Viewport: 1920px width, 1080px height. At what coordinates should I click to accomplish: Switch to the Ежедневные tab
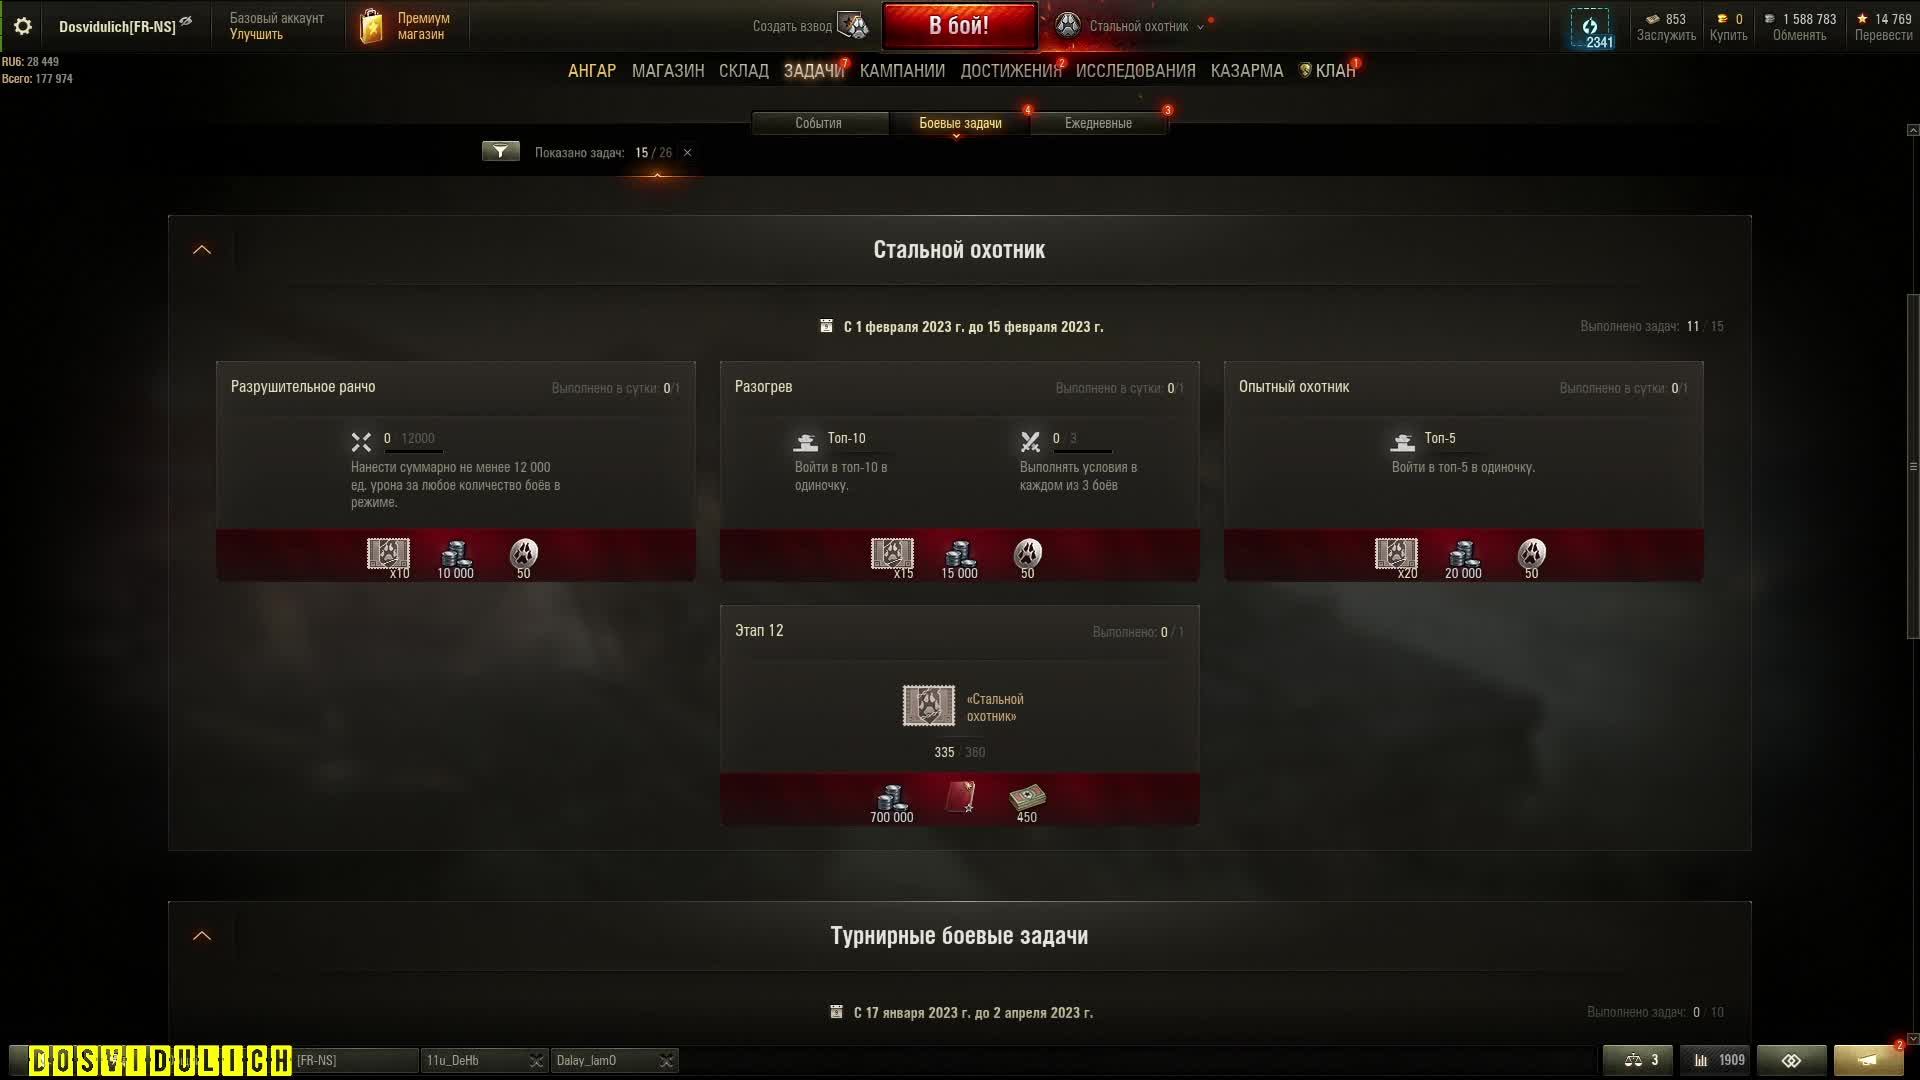click(1098, 123)
